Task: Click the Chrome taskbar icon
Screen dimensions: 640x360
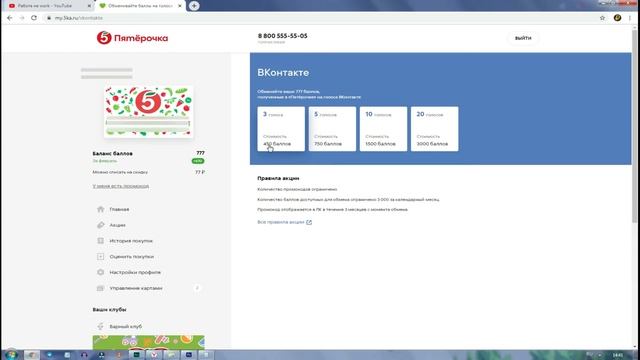Action: coord(31,355)
